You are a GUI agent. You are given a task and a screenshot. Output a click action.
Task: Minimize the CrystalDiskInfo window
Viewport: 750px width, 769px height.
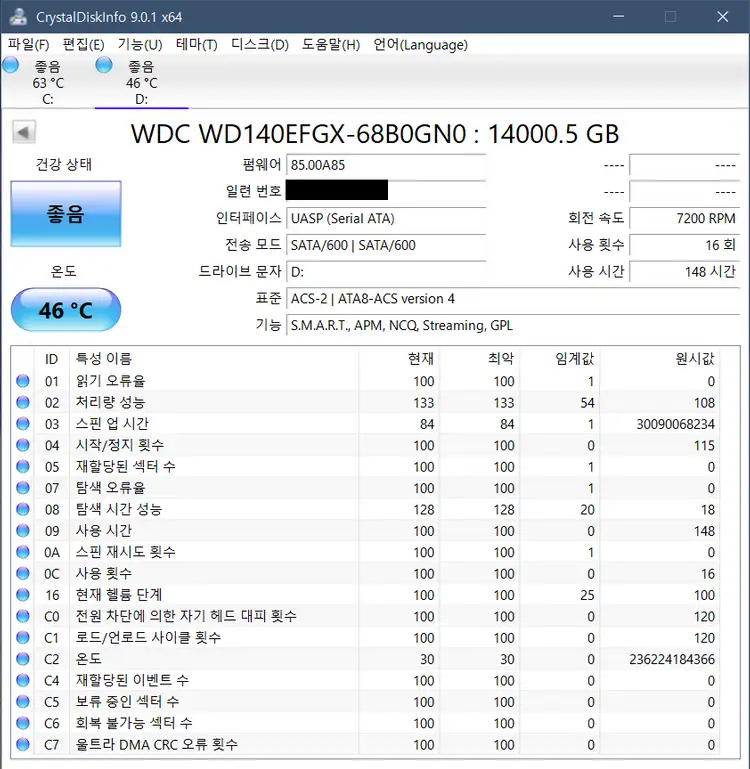click(619, 16)
